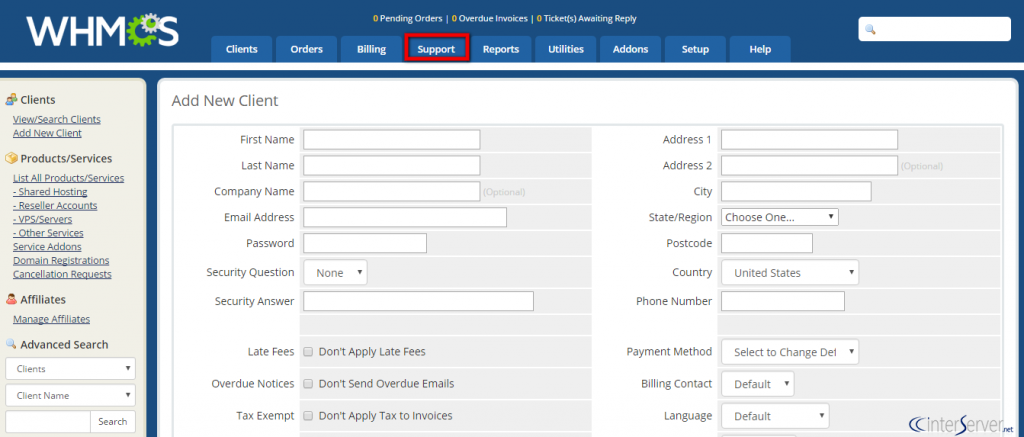Viewport: 1024px width, 437px height.
Task: Open Service Addons link
Action: coord(47,246)
